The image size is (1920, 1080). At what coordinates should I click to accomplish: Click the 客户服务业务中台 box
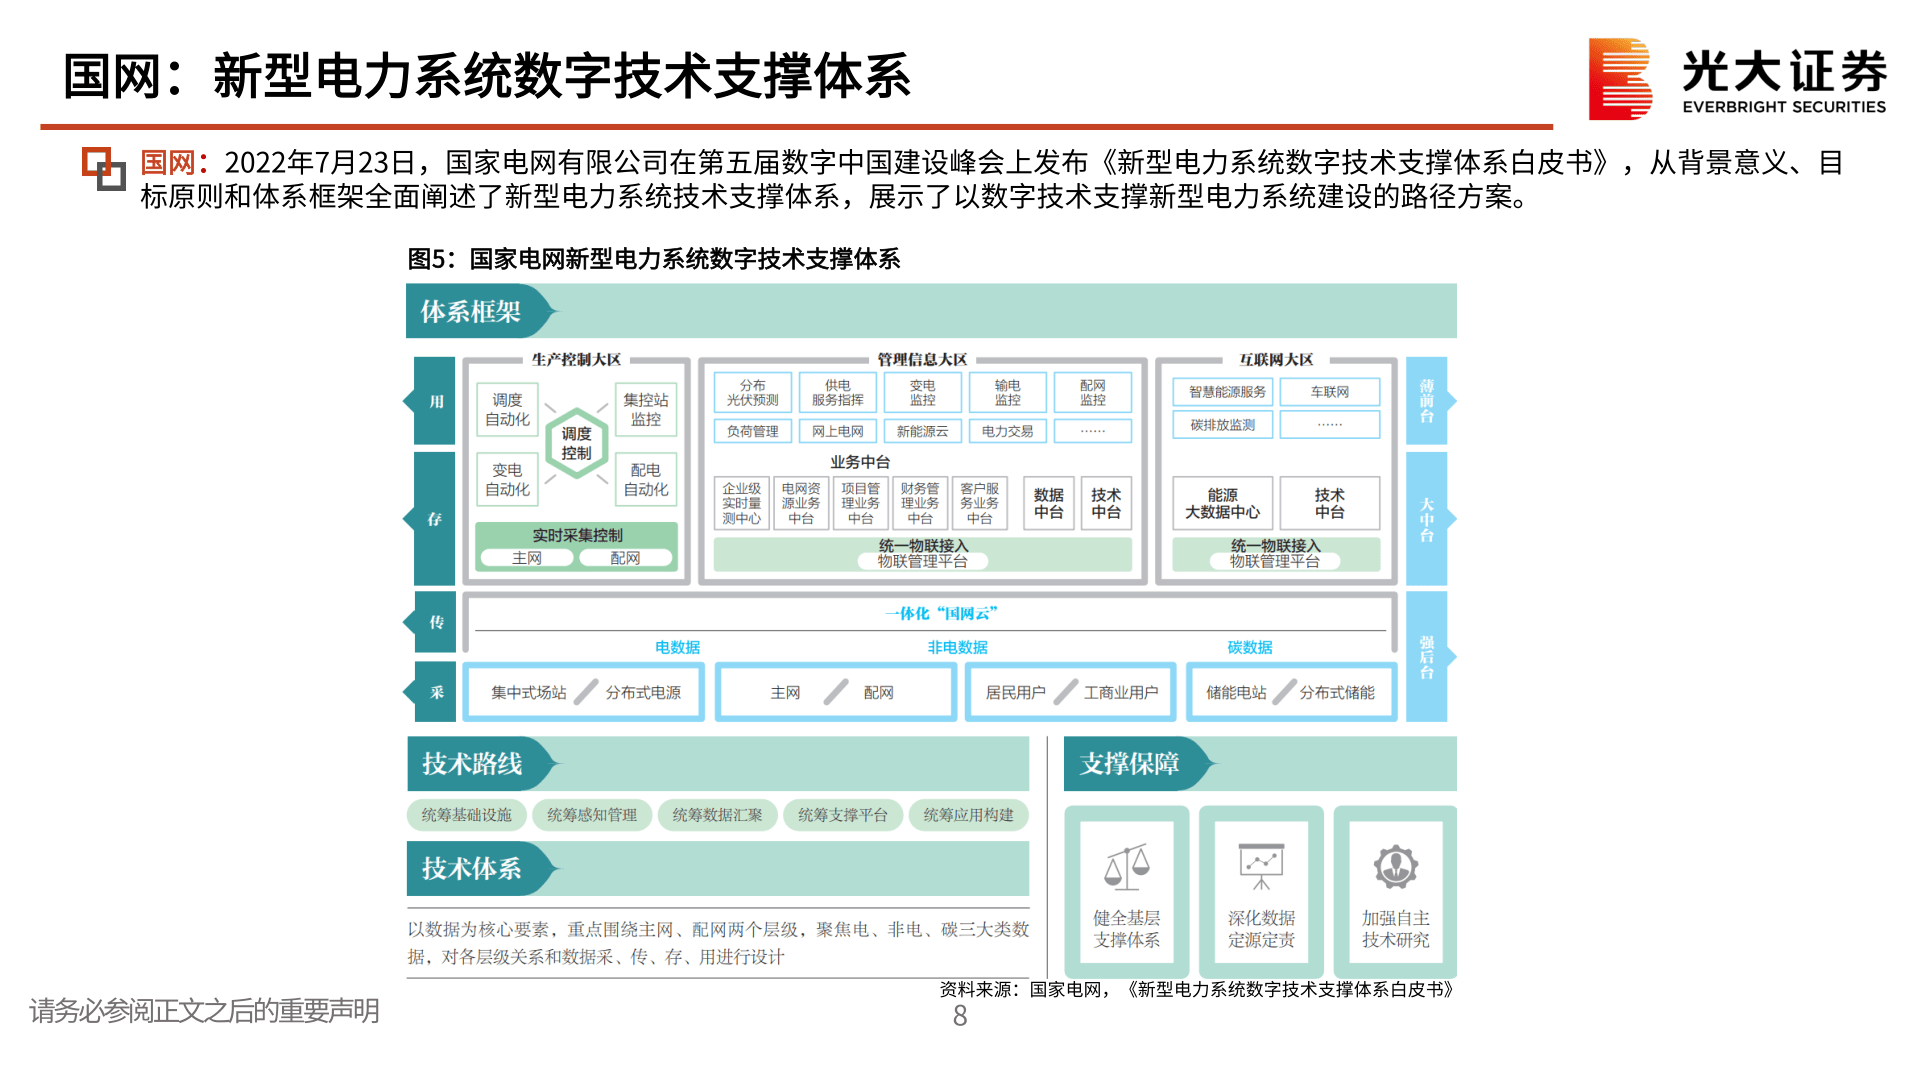coord(980,503)
